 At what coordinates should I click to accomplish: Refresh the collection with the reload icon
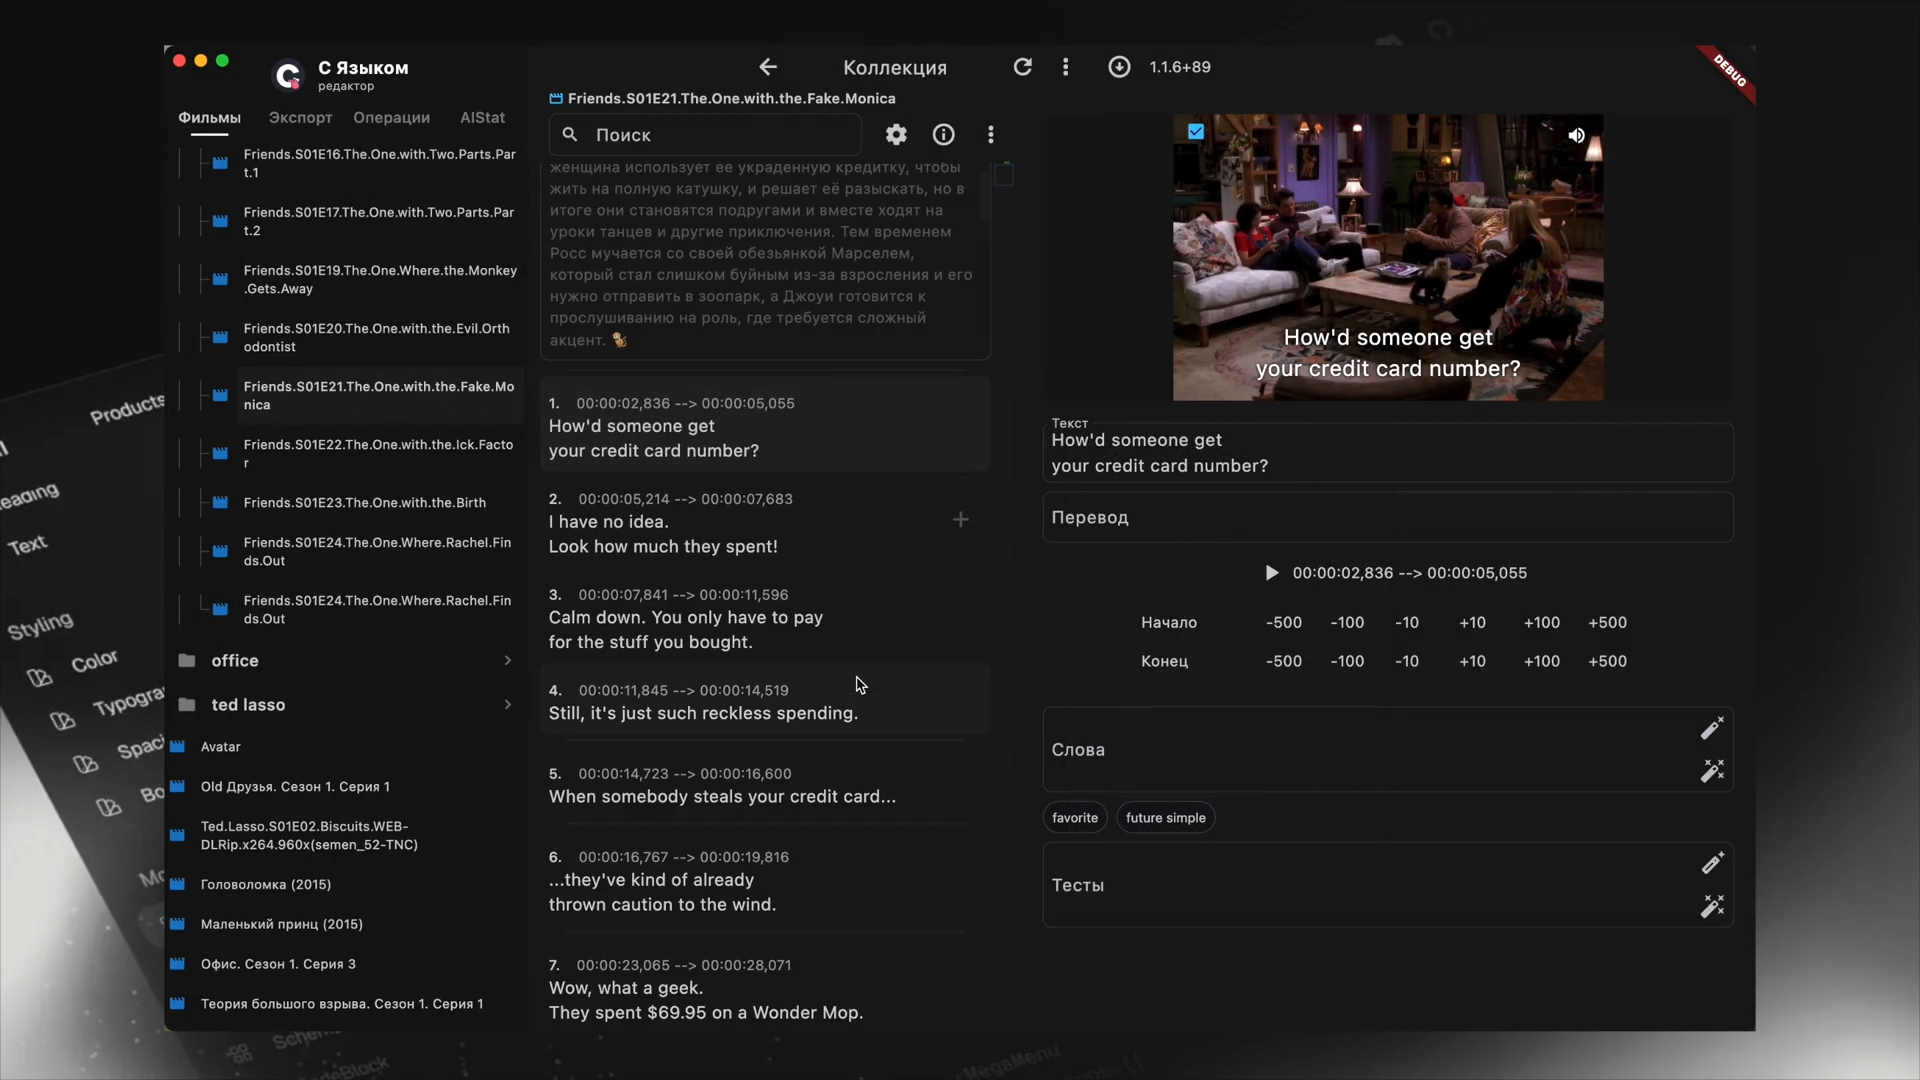click(x=1022, y=67)
